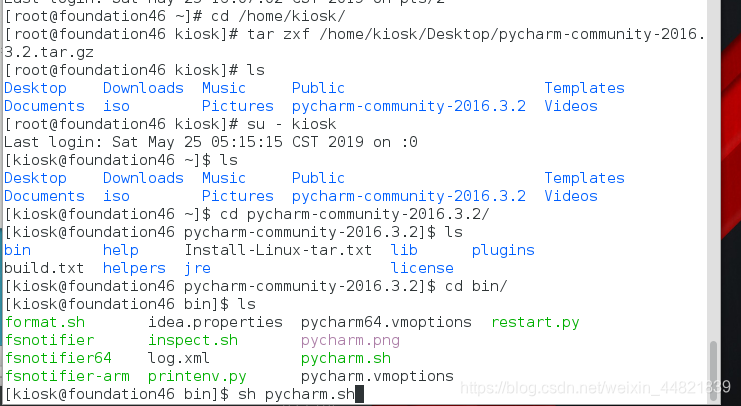Click the 'tar zxf' command line text
Viewport: 741px width, 406px height.
(476, 34)
